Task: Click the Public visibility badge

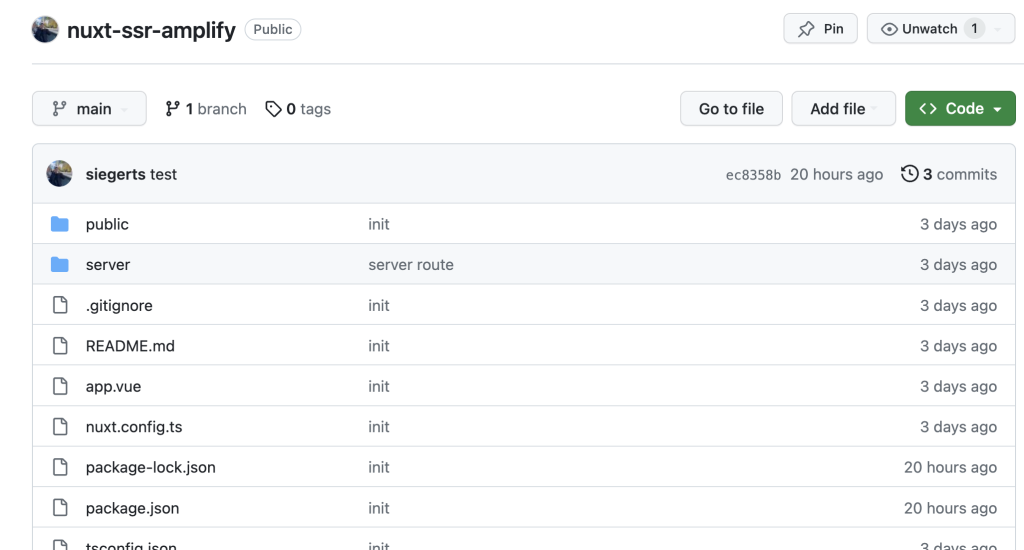Action: coord(272,29)
